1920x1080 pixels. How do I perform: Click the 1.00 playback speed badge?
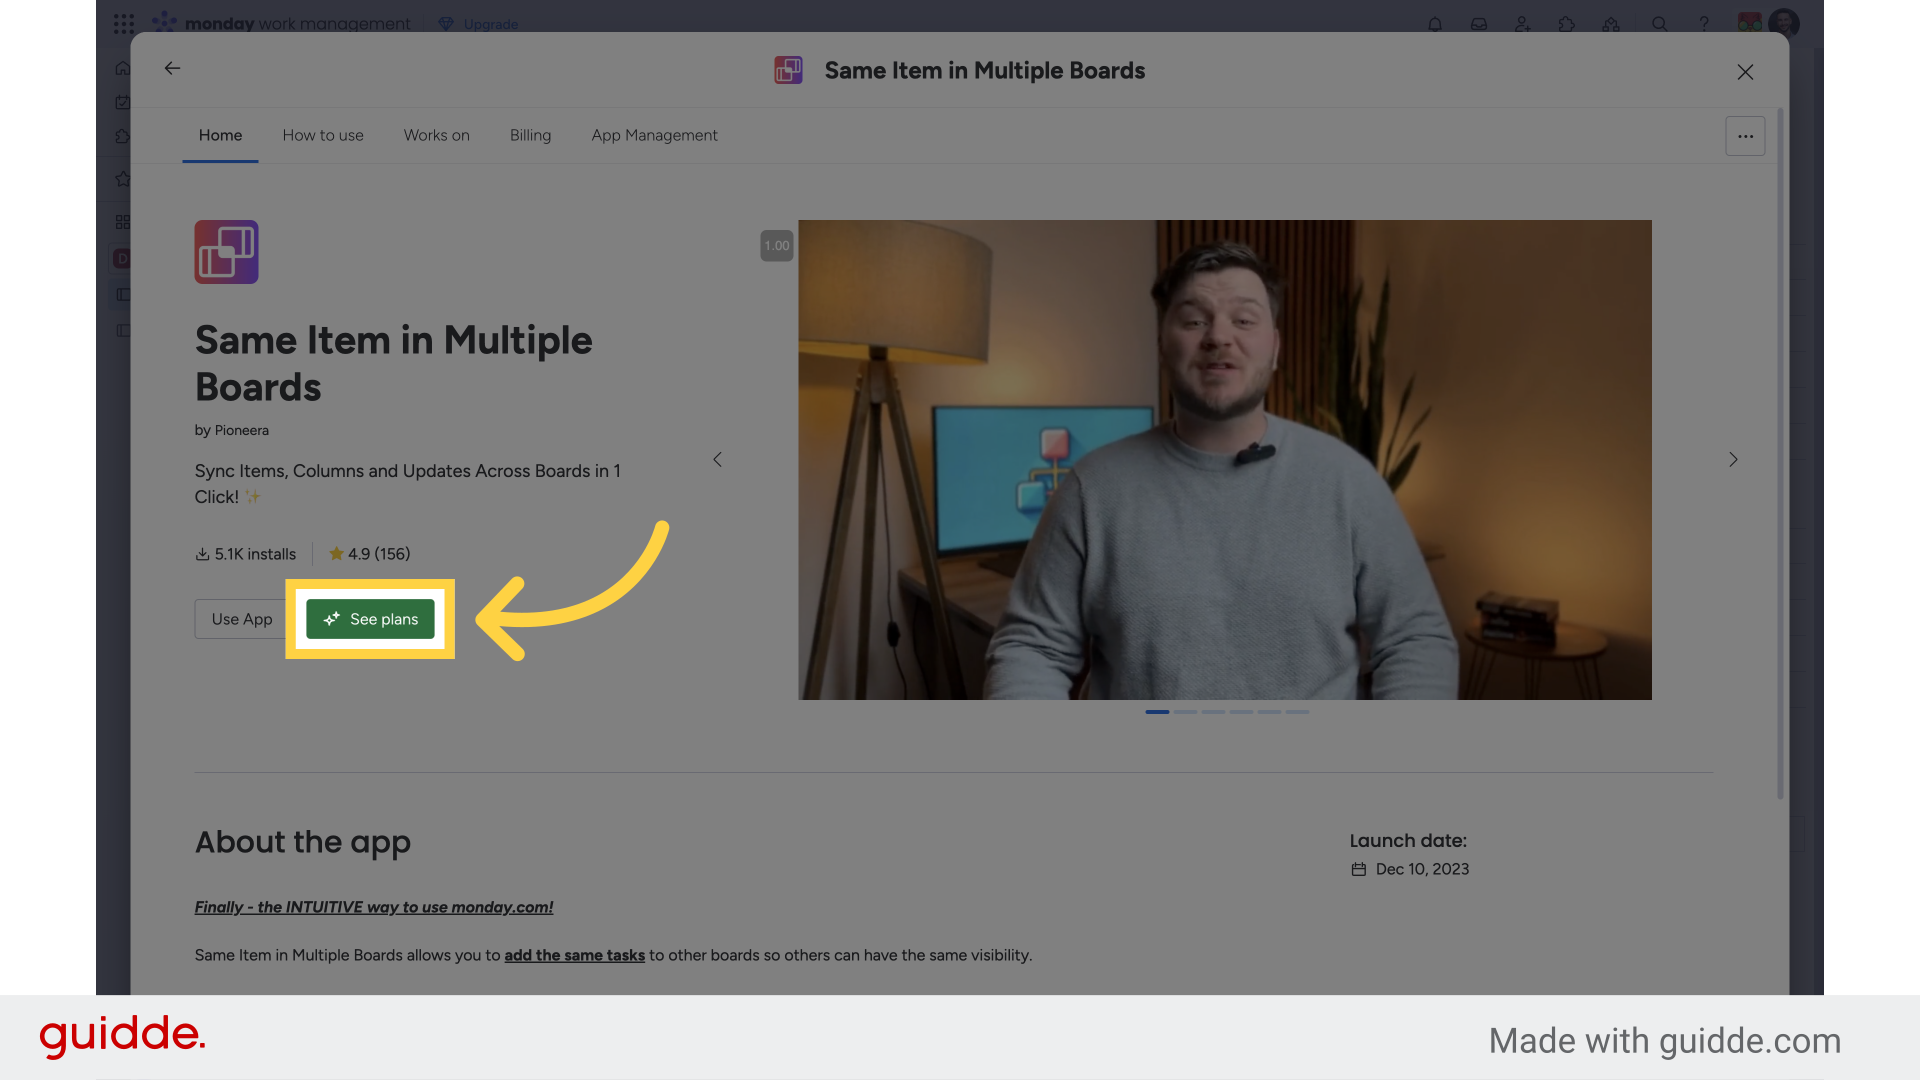777,246
